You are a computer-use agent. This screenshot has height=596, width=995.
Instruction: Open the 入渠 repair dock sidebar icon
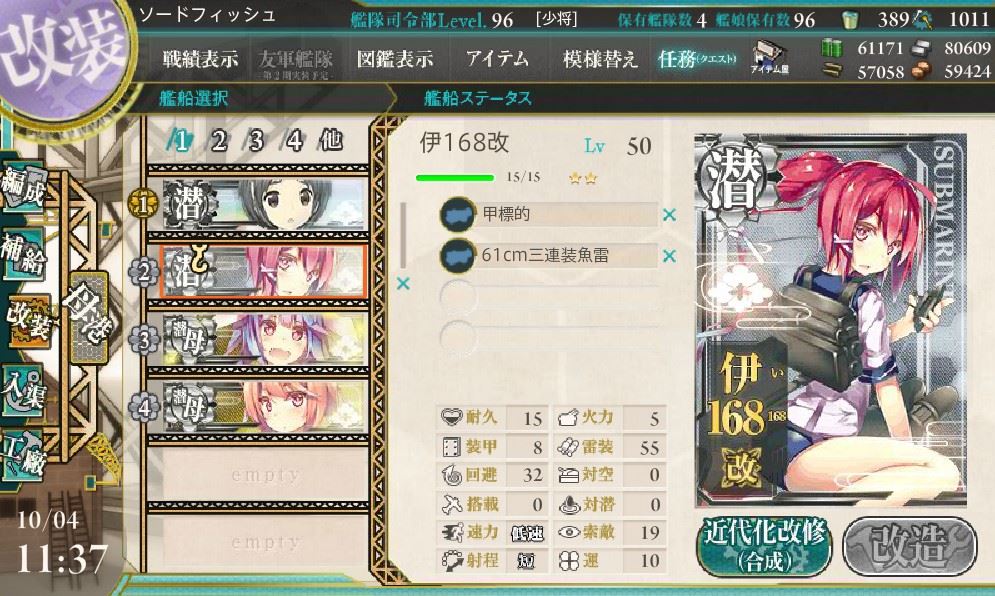coord(23,391)
